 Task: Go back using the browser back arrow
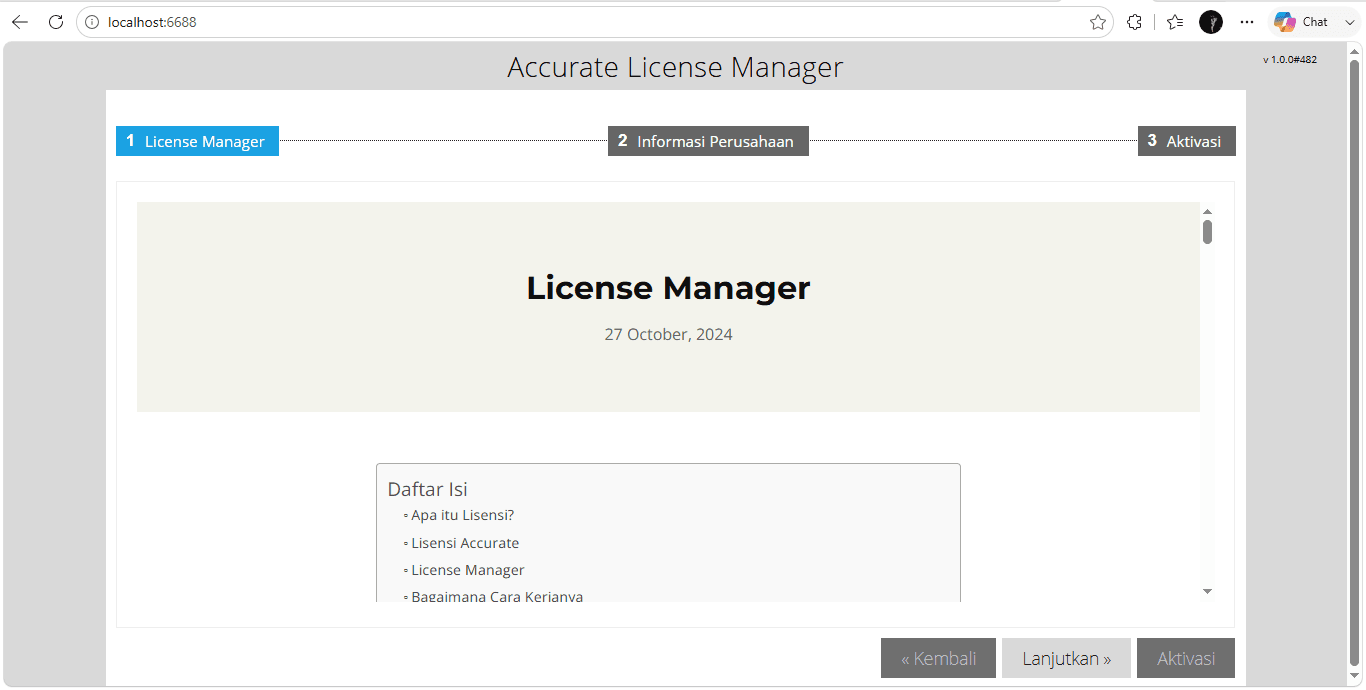[20, 22]
